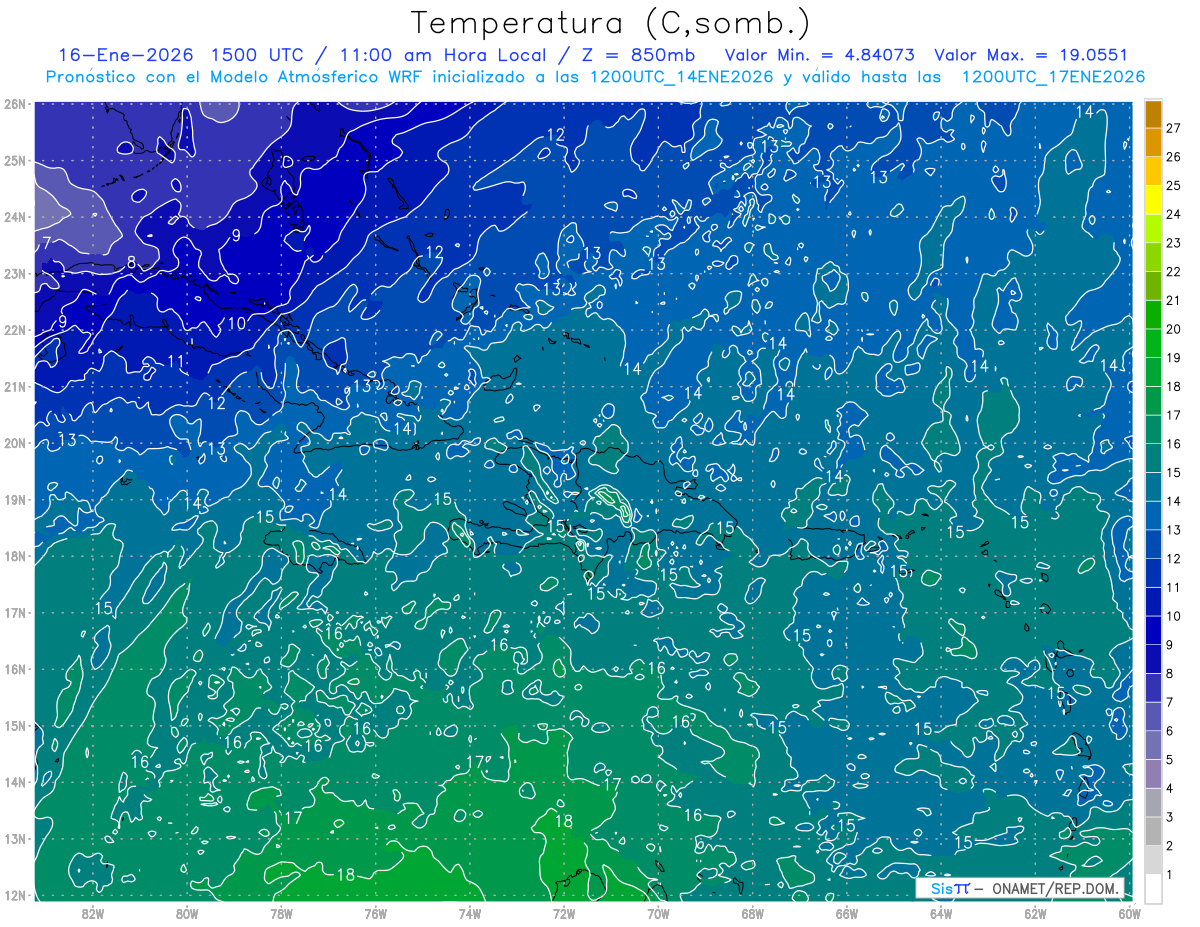The image size is (1200, 927).
Task: Click the "12N" latitude axis label
Action: [15, 895]
